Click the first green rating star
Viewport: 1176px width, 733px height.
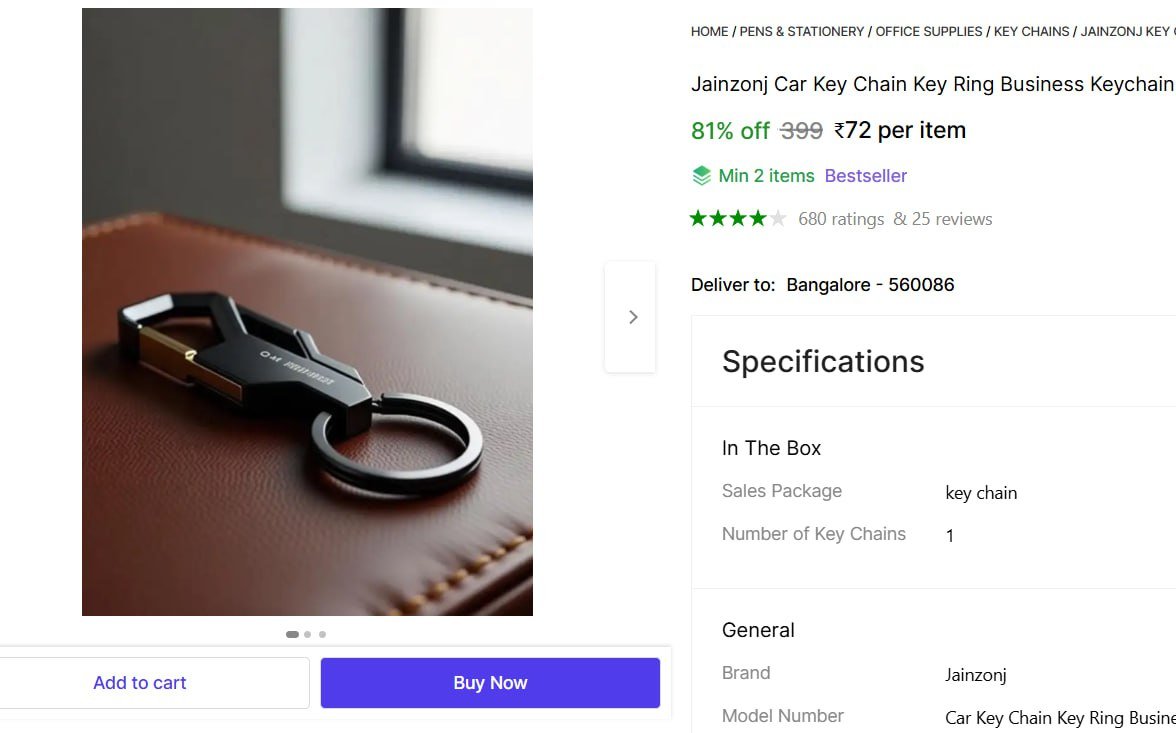point(698,218)
